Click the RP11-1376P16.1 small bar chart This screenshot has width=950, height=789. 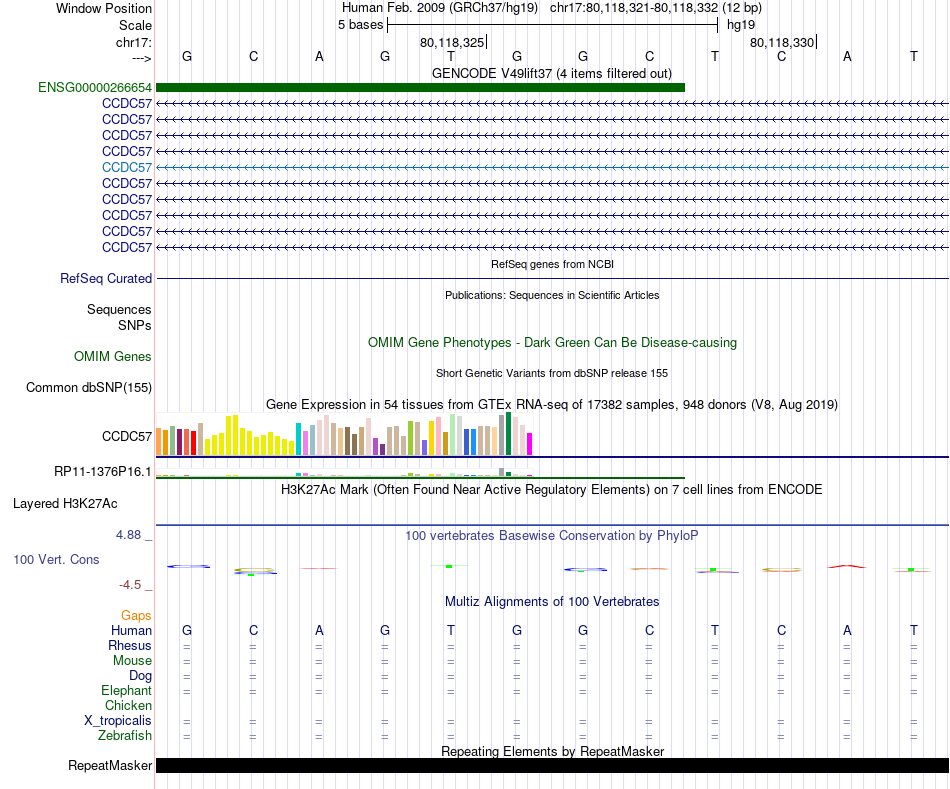[x=344, y=473]
